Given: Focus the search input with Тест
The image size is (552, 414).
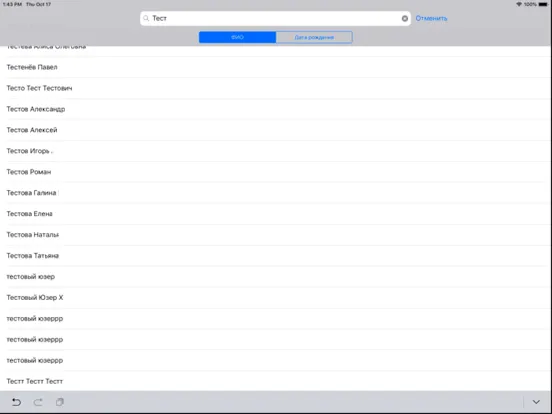Looking at the screenshot, I should tap(275, 18).
